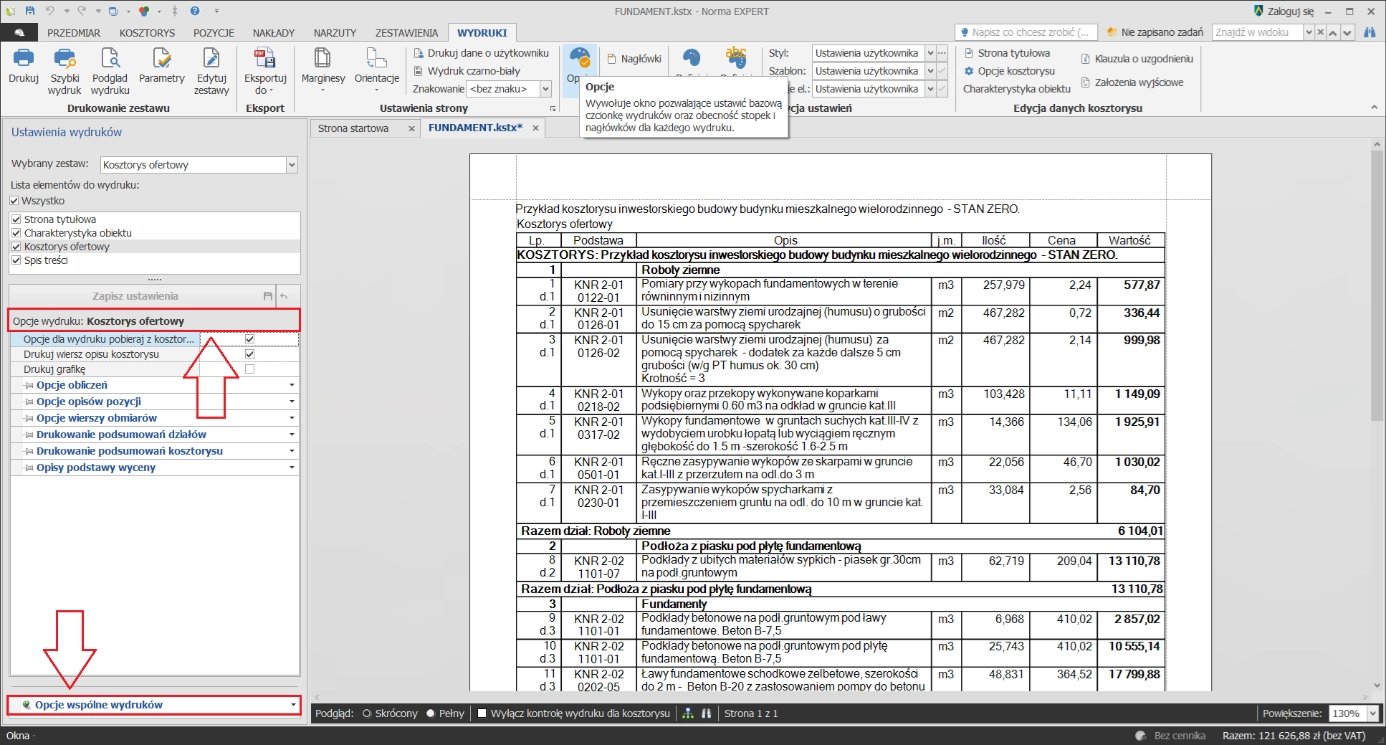
Task: Open the Styl dropdown
Action: pos(930,53)
